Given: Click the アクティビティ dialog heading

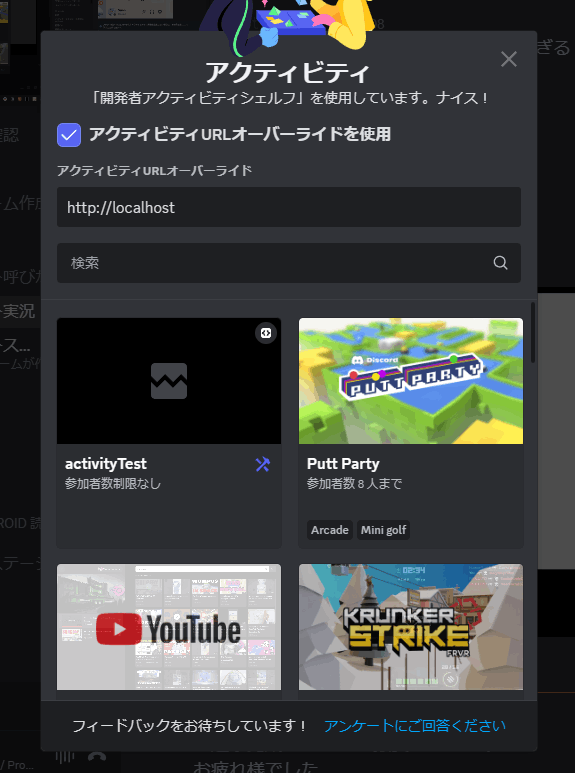Looking at the screenshot, I should tap(288, 72).
